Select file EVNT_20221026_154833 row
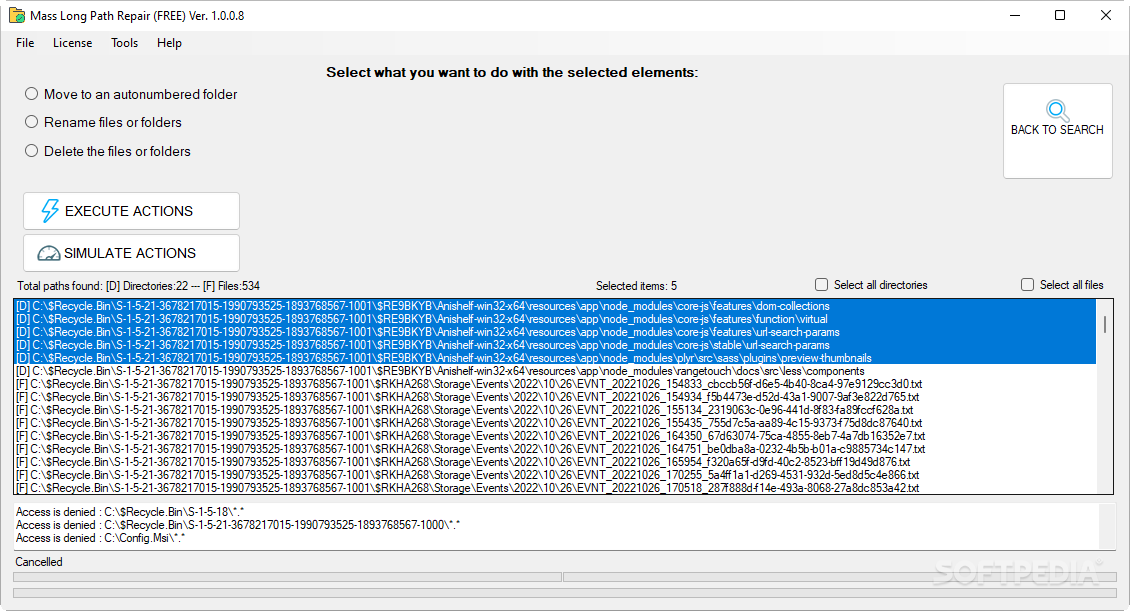 tap(555, 384)
